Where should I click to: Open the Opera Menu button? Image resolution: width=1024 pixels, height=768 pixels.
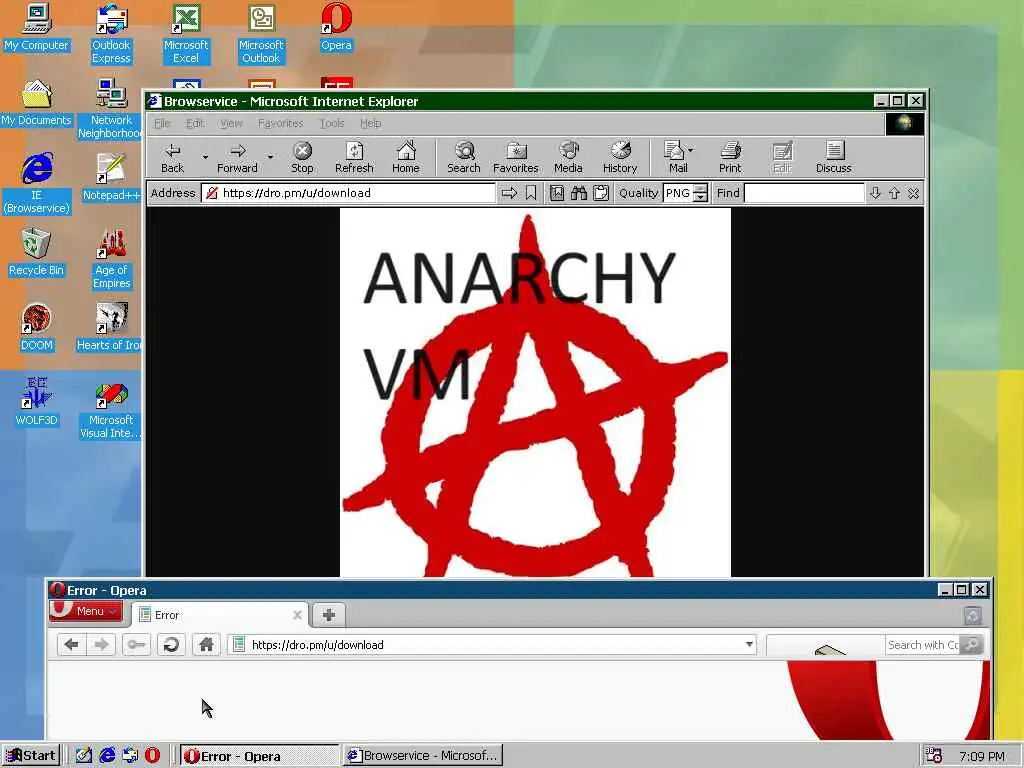coord(86,611)
